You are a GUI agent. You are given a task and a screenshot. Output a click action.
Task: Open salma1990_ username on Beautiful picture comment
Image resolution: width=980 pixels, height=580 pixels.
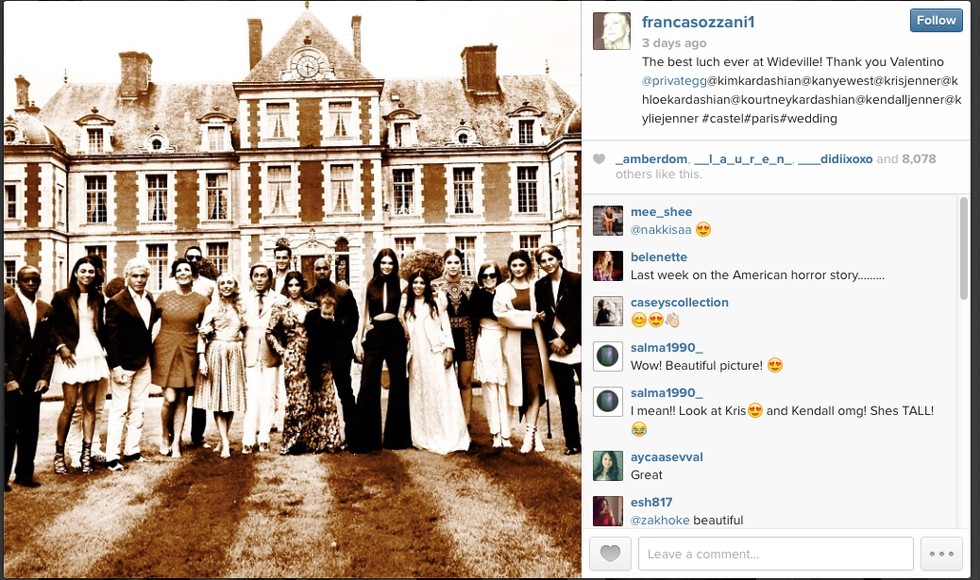tap(666, 348)
